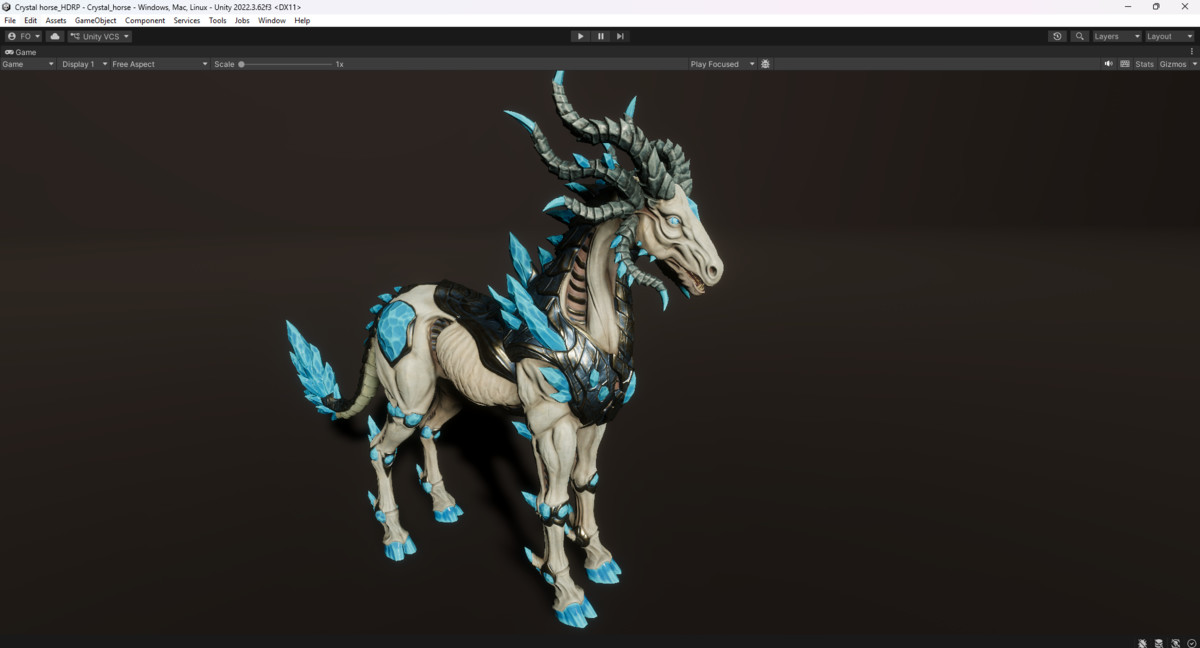The width and height of the screenshot is (1200, 648).
Task: Open the Services menu
Action: pos(187,20)
